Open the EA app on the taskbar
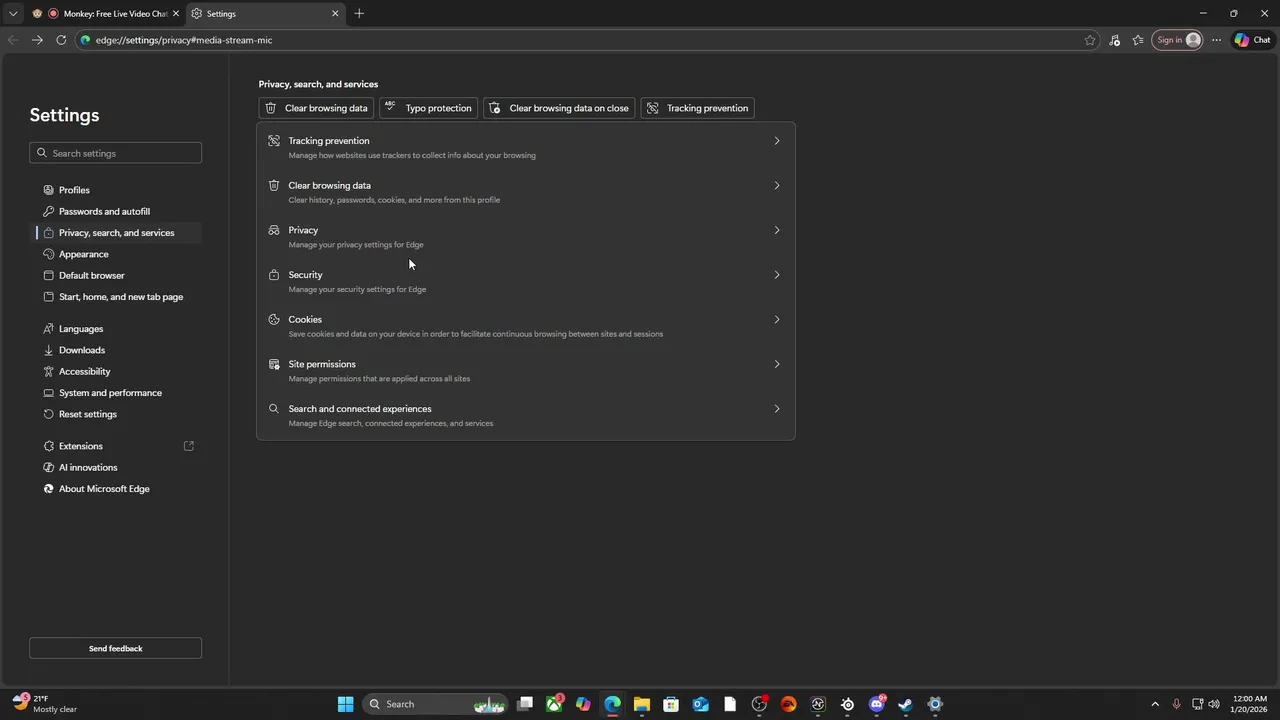The height and width of the screenshot is (720, 1280). (x=789, y=704)
